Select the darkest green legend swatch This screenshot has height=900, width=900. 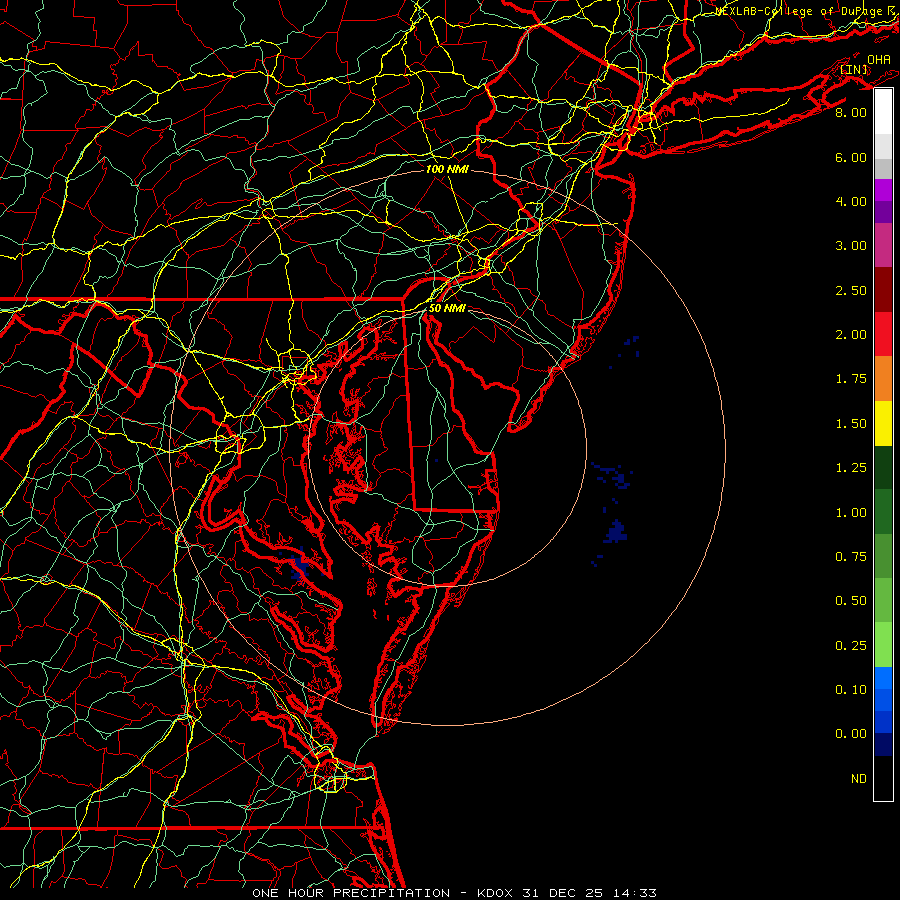[883, 468]
